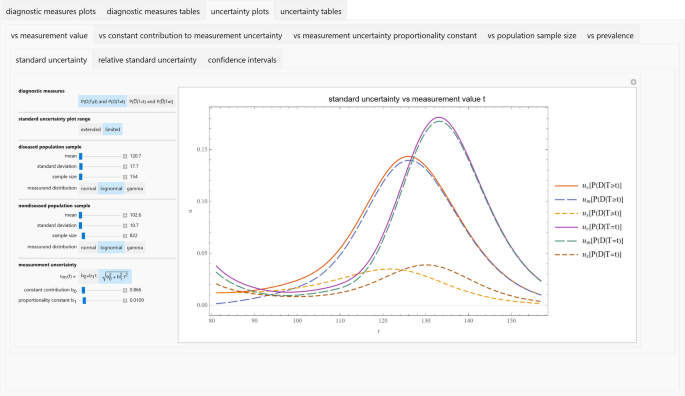Image resolution: width=685 pixels, height=396 pixels.
Task: Set plot range to limited
Action: point(113,129)
